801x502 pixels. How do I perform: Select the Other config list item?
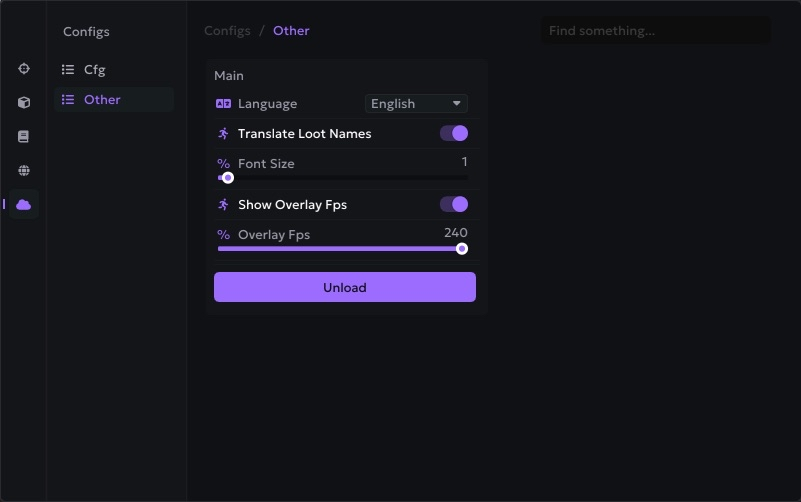[x=102, y=100]
